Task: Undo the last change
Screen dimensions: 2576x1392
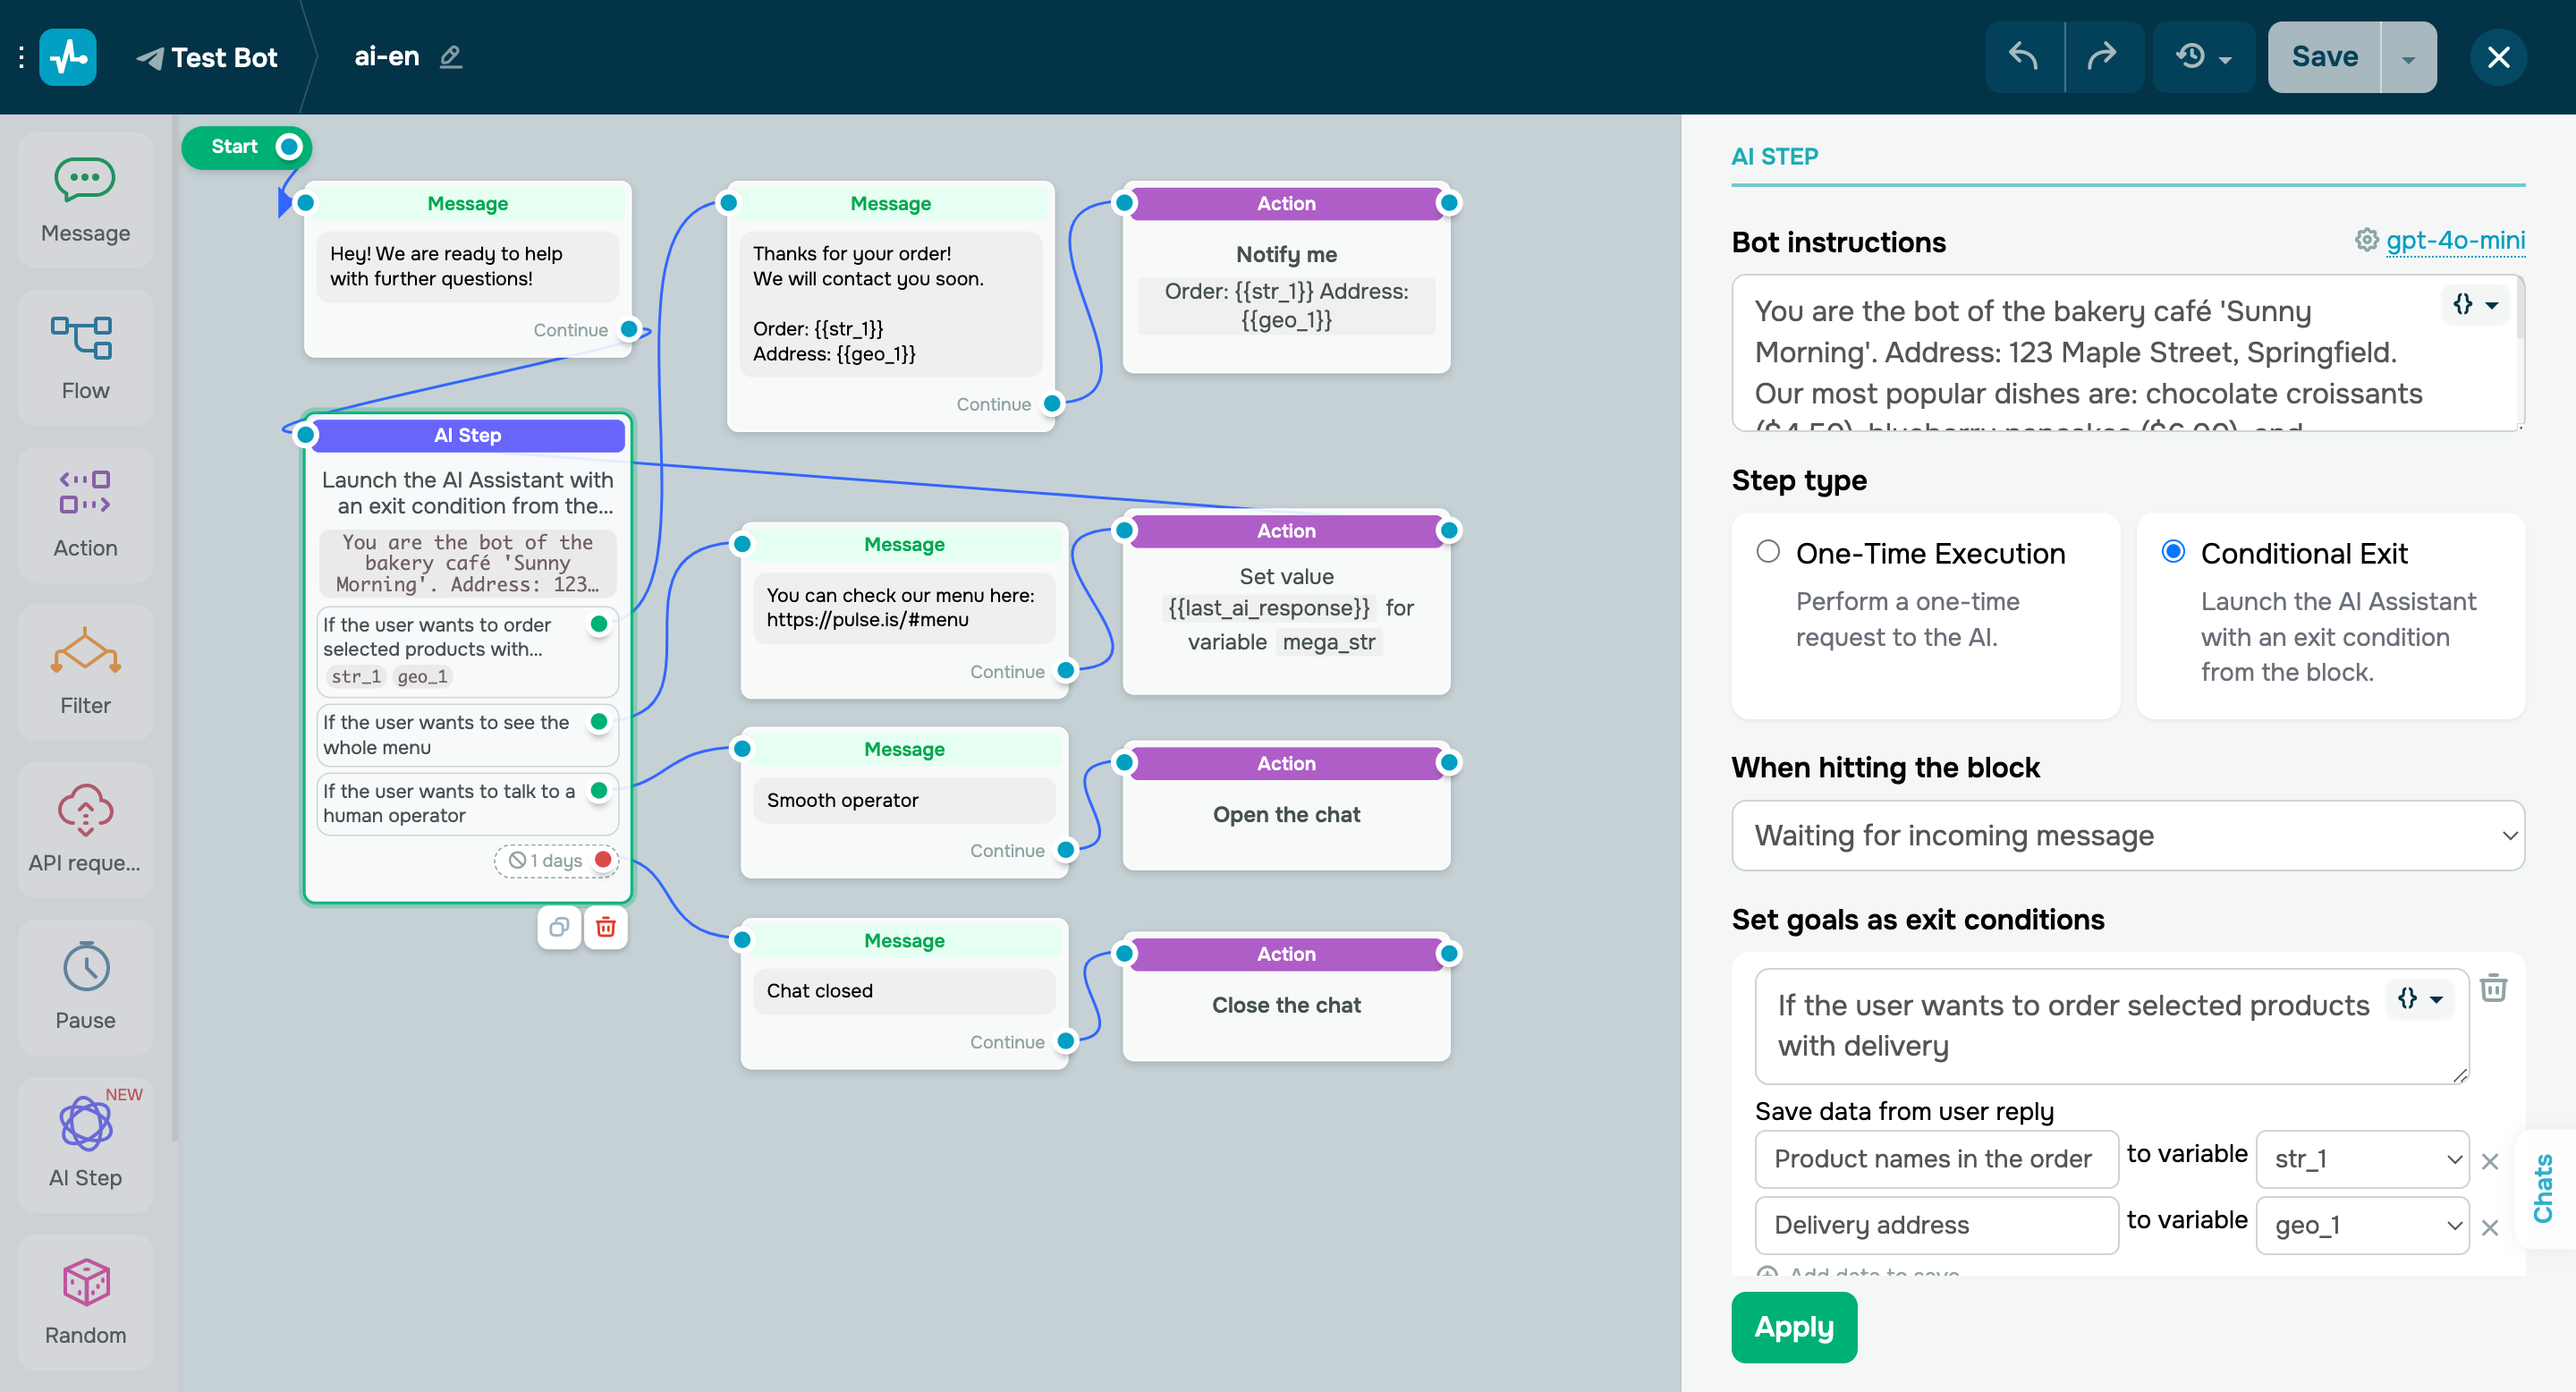Action: [x=2023, y=57]
